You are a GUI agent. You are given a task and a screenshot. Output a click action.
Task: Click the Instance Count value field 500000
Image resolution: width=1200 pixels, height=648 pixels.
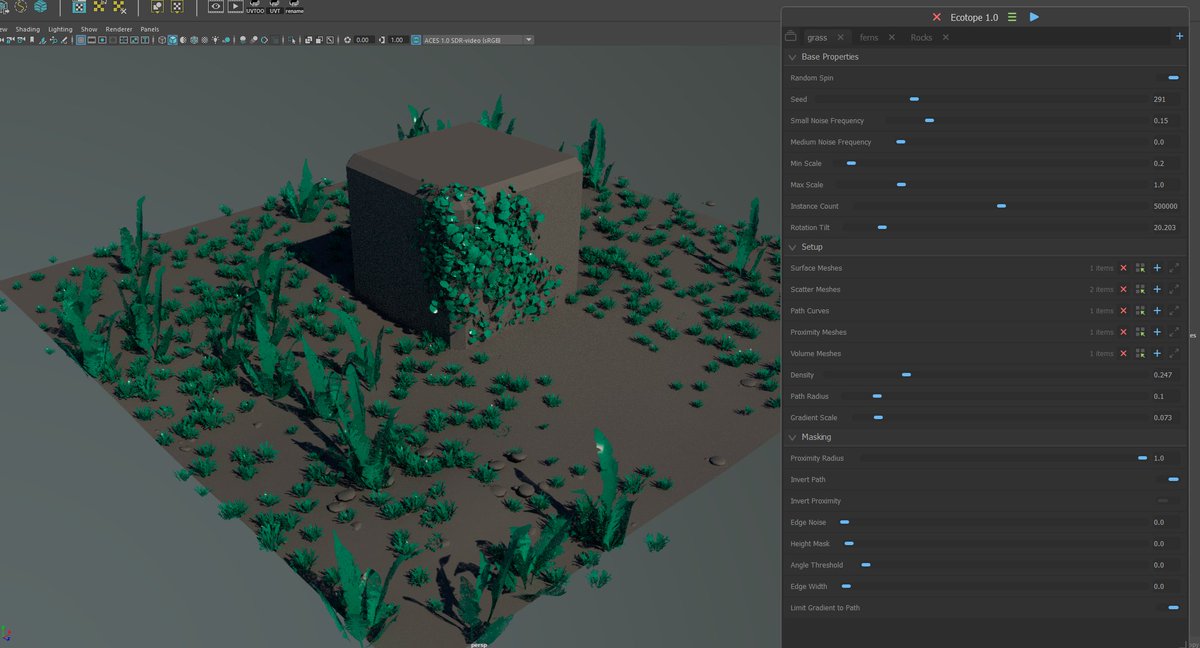pyautogui.click(x=1165, y=206)
